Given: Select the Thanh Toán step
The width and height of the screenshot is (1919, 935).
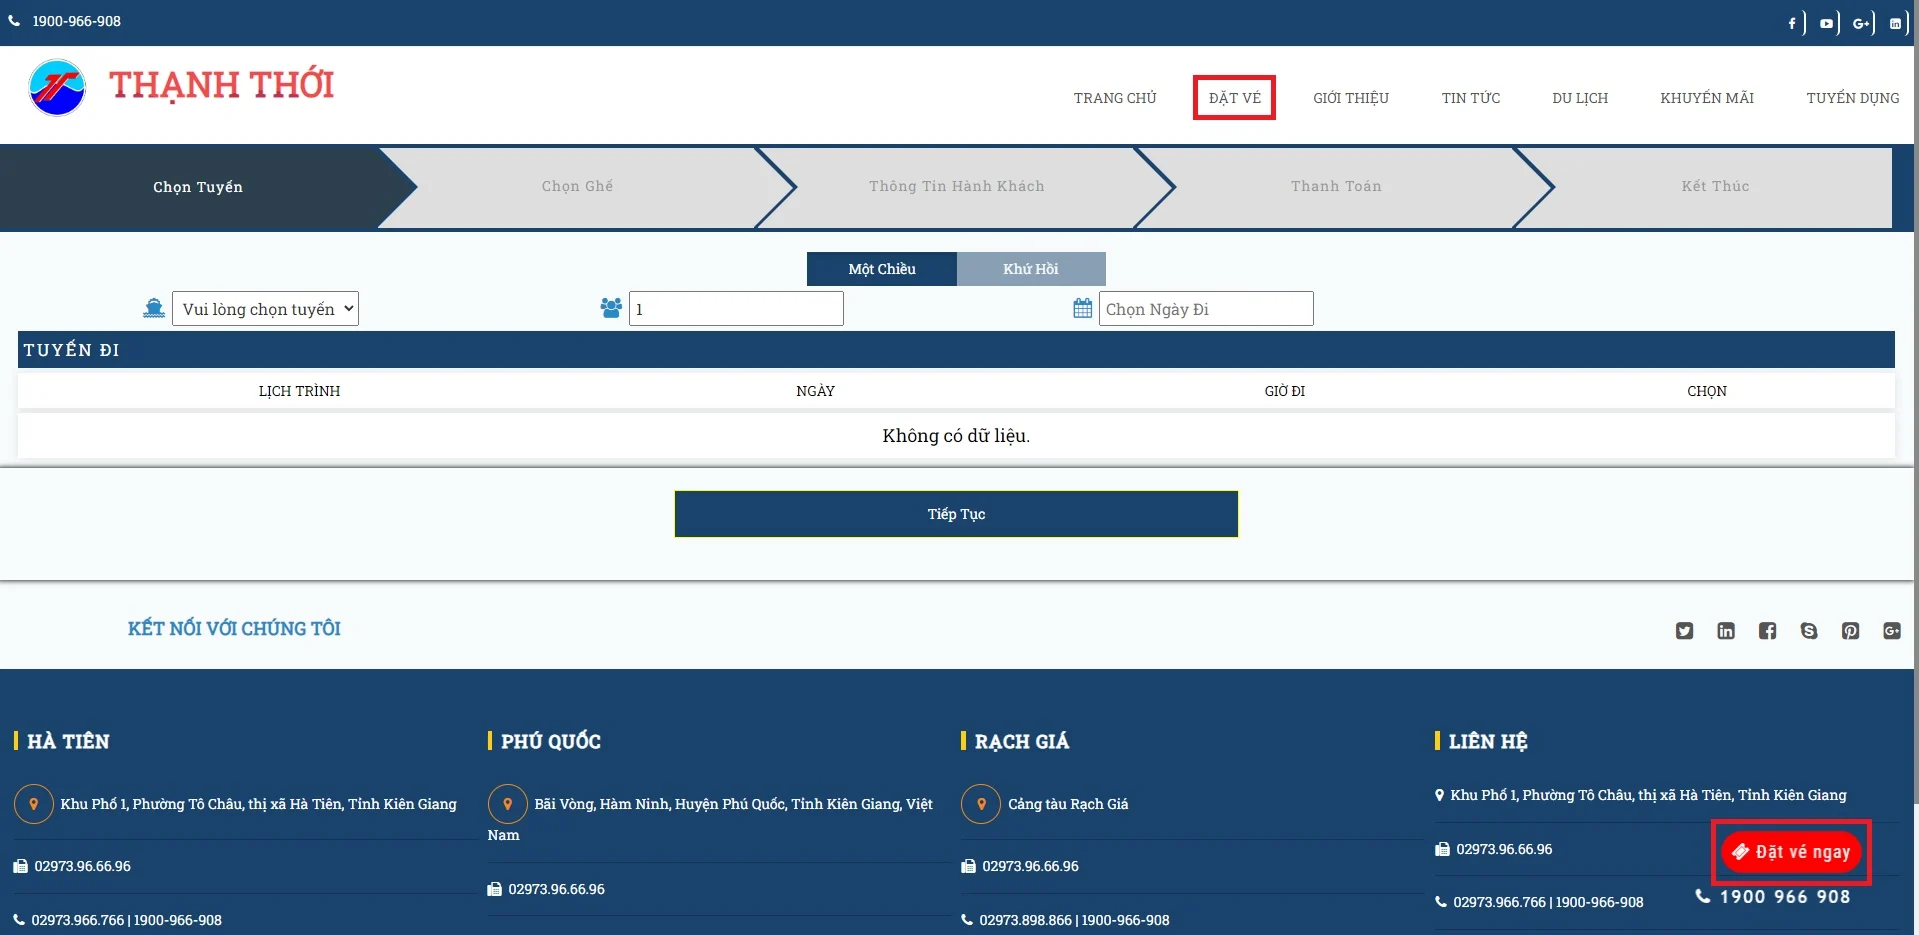Looking at the screenshot, I should coord(1336,186).
